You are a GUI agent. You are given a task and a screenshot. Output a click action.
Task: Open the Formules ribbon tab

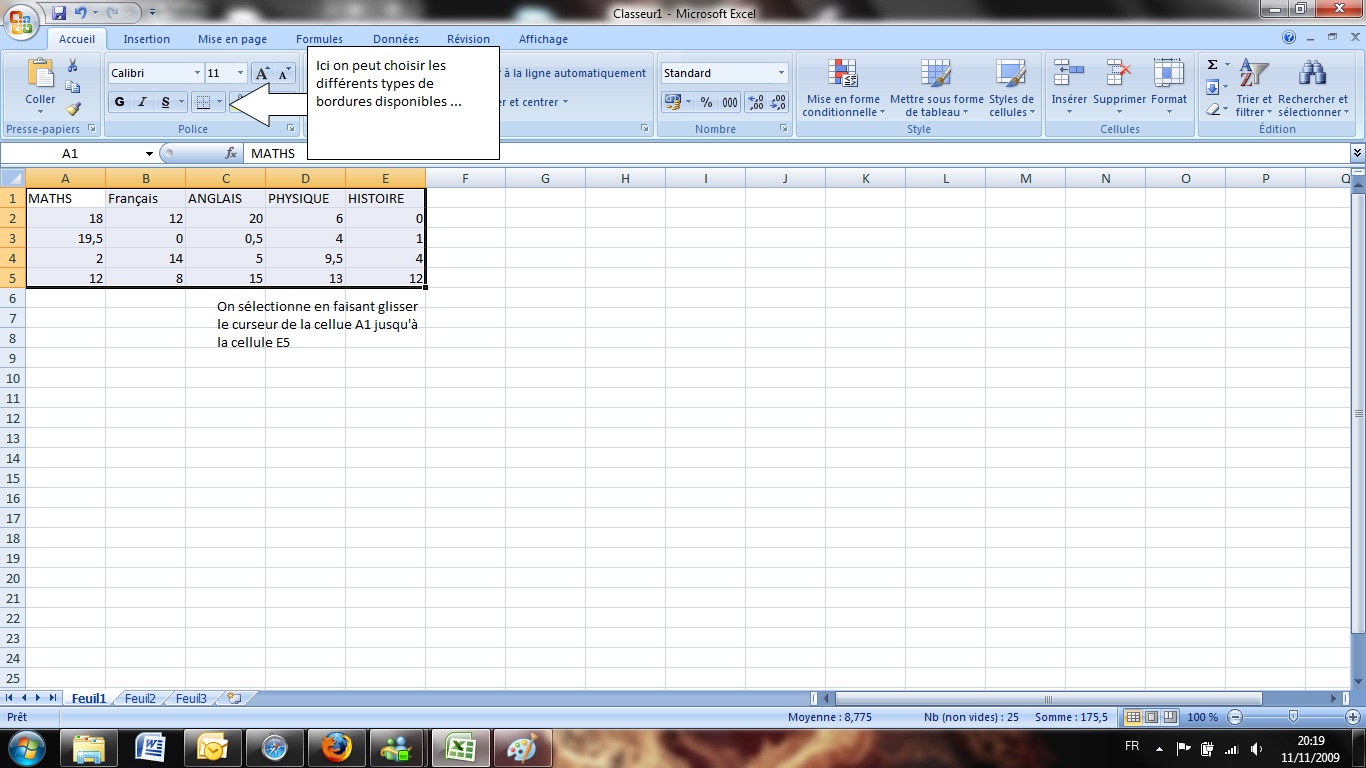tap(319, 39)
